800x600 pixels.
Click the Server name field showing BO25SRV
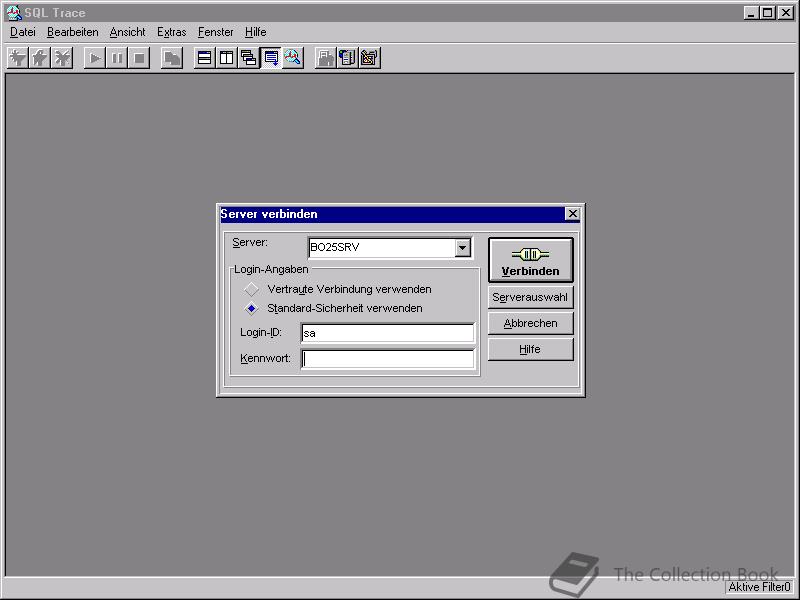tap(382, 248)
